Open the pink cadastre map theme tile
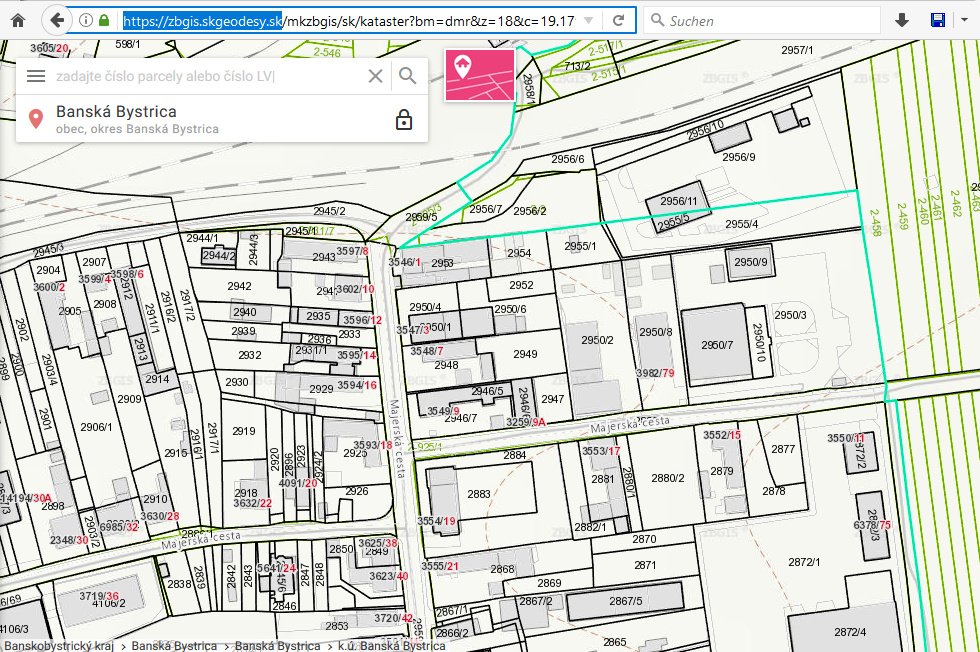Screen dimensions: 980x652 pos(480,75)
